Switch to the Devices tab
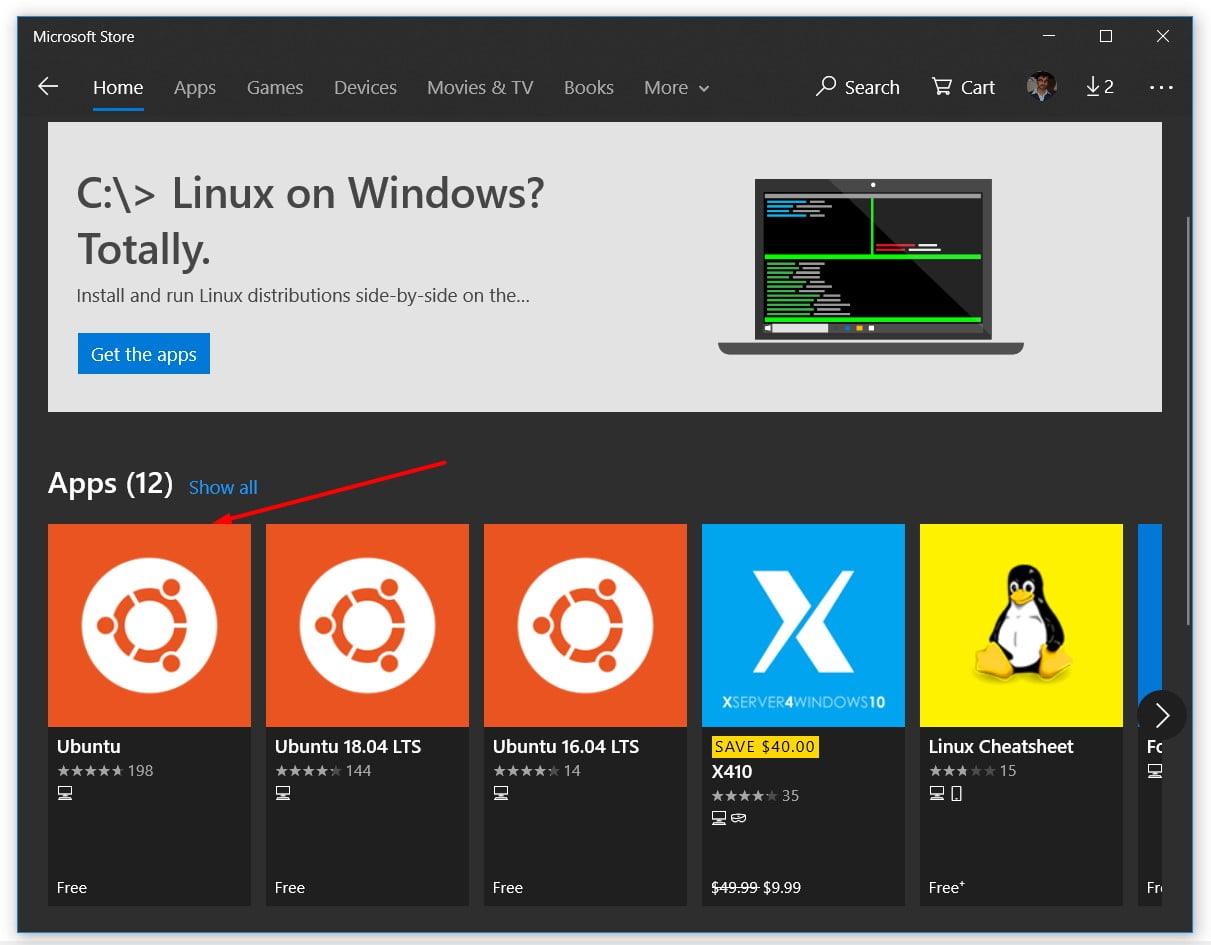This screenshot has height=945, width=1211. click(365, 88)
